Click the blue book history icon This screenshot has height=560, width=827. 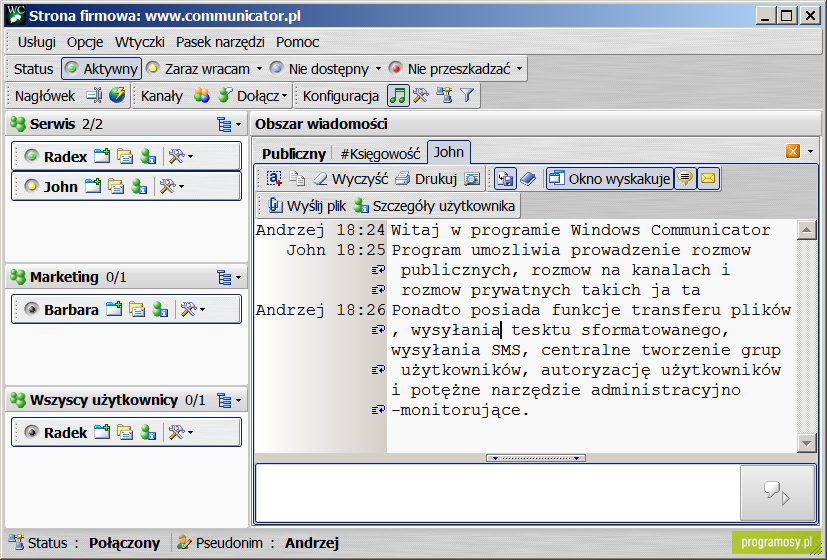click(x=528, y=179)
